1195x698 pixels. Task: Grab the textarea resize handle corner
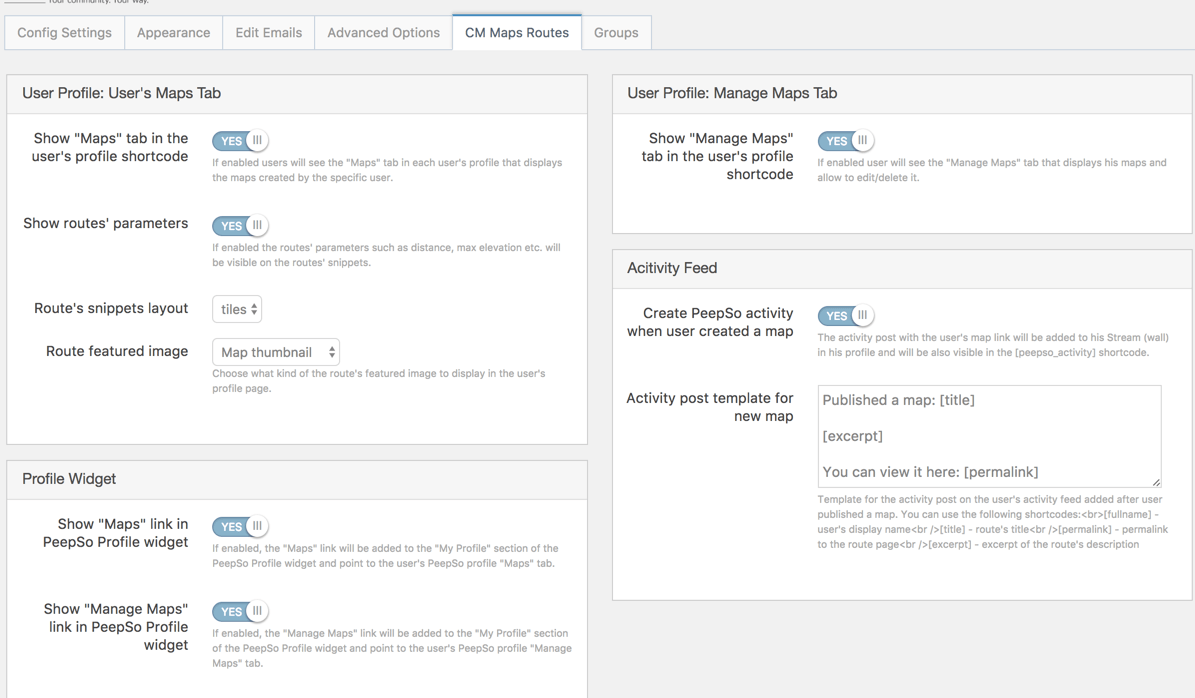point(1156,482)
